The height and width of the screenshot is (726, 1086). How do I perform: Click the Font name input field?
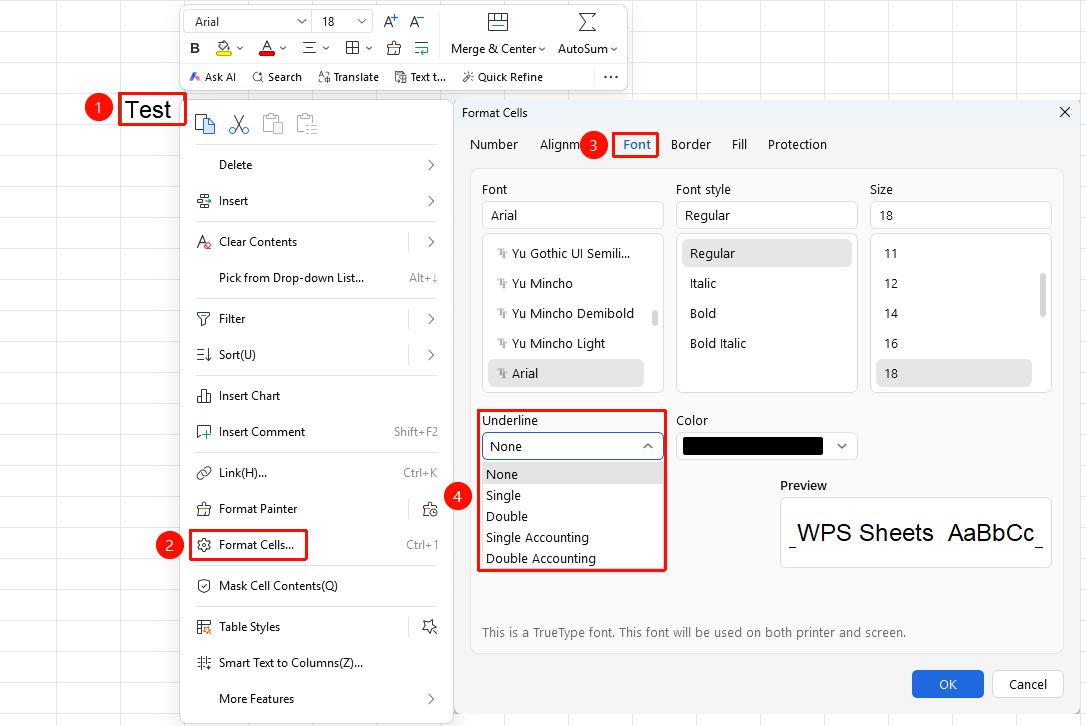pos(573,215)
